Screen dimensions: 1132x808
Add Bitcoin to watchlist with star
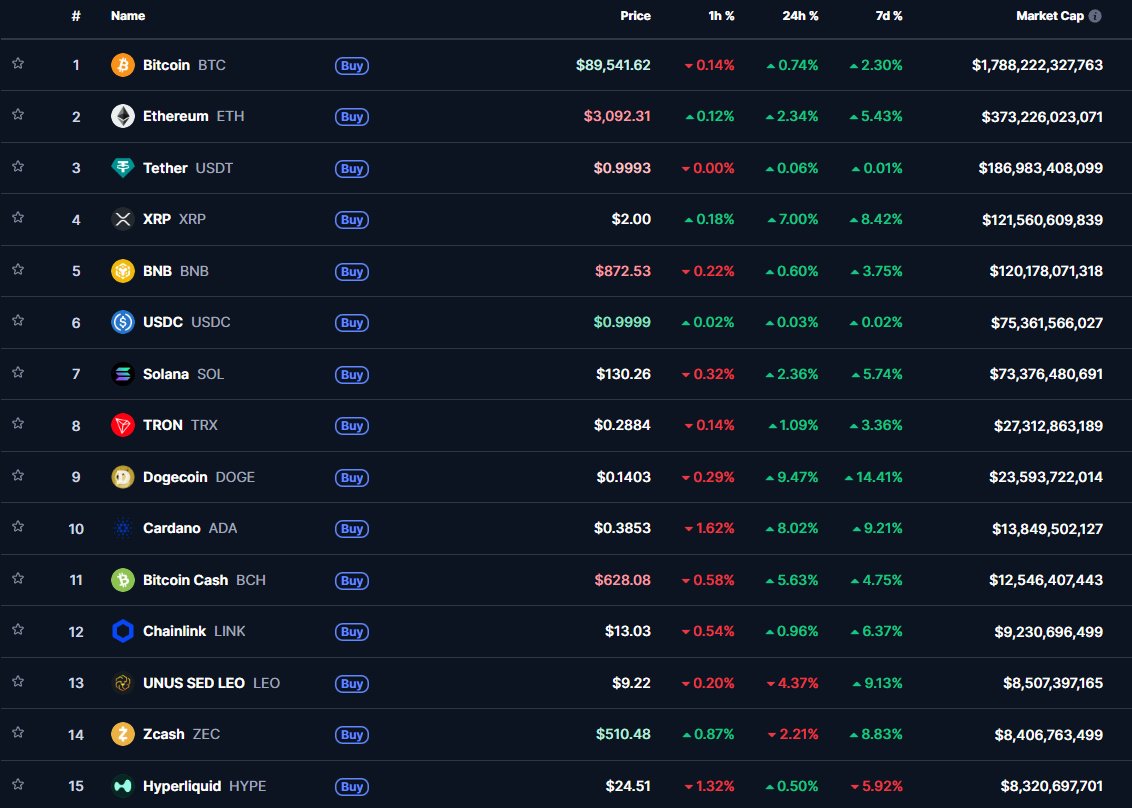18,64
